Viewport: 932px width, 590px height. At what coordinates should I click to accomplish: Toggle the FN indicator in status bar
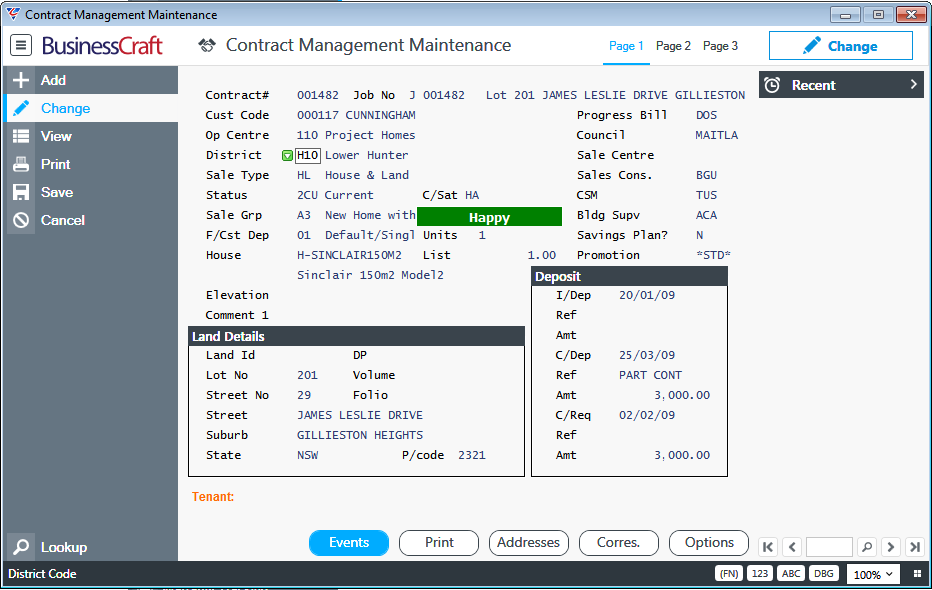click(x=729, y=573)
